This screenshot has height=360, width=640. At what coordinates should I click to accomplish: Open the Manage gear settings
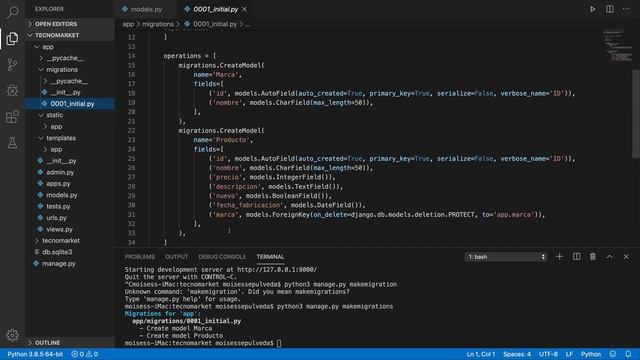pos(12,335)
